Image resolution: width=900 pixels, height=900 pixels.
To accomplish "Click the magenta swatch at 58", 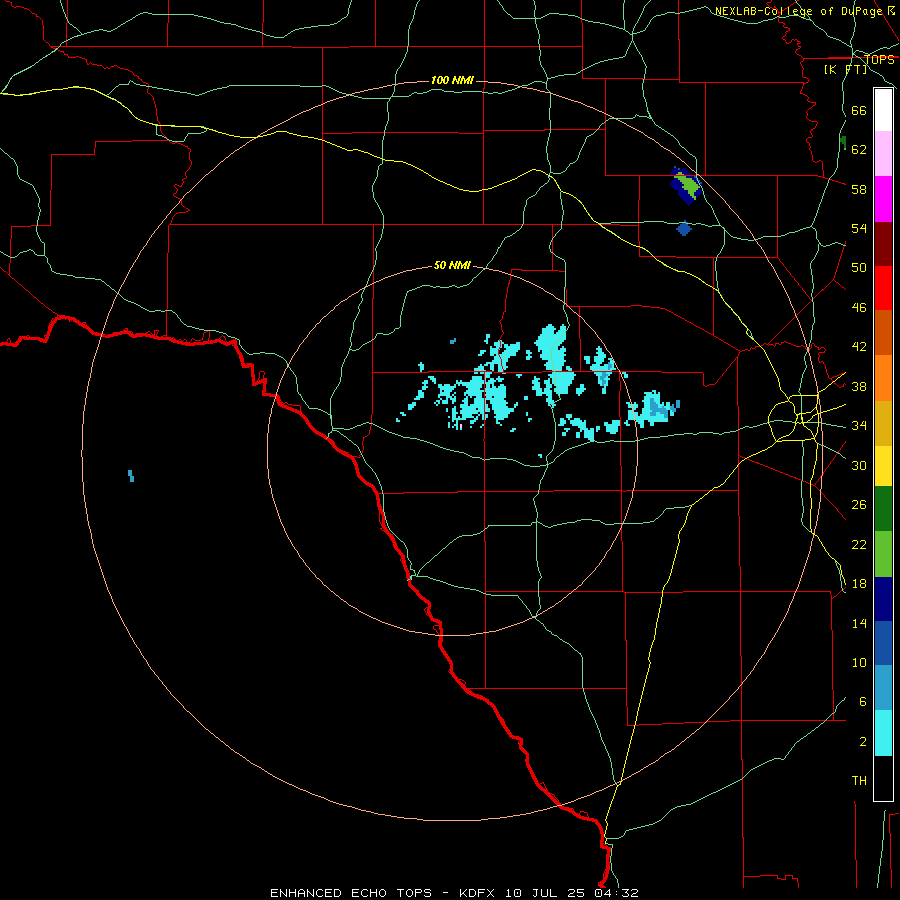I will coord(883,199).
